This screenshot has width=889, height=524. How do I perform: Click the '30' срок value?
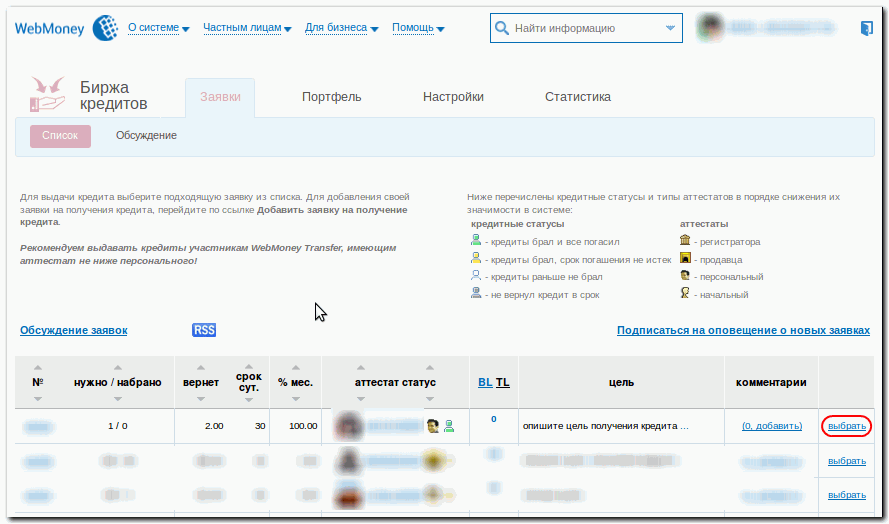[x=260, y=426]
